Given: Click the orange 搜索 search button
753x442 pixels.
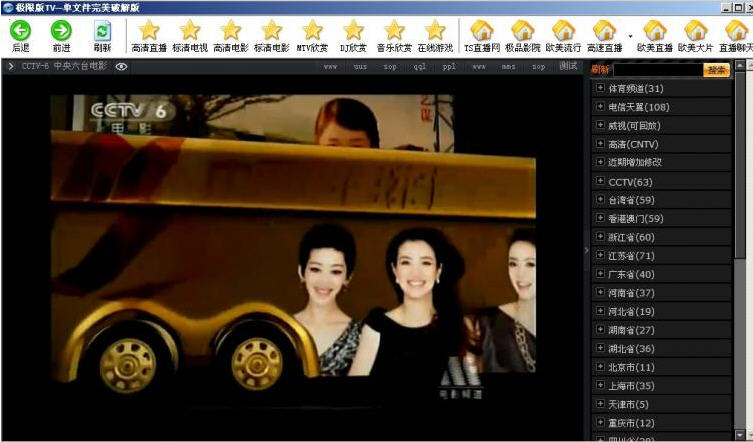Looking at the screenshot, I should (716, 70).
